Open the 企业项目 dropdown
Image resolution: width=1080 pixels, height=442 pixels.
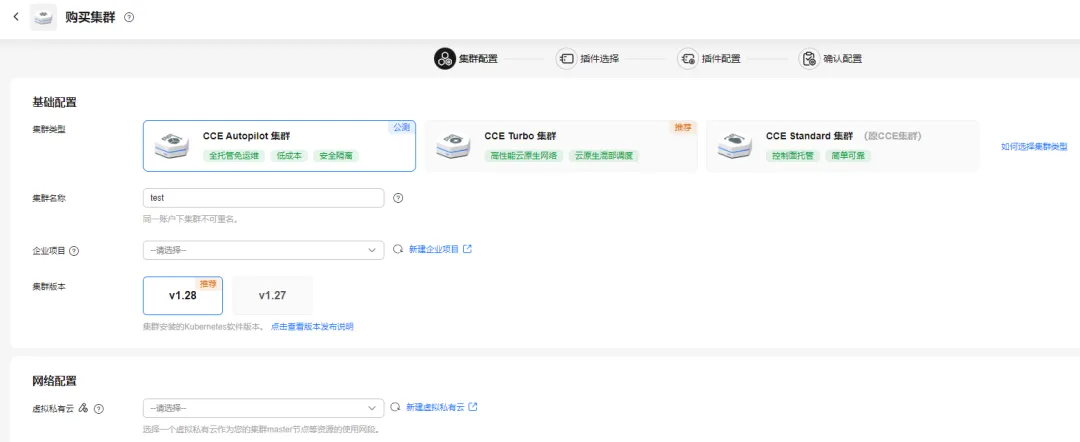pyautogui.click(x=263, y=250)
